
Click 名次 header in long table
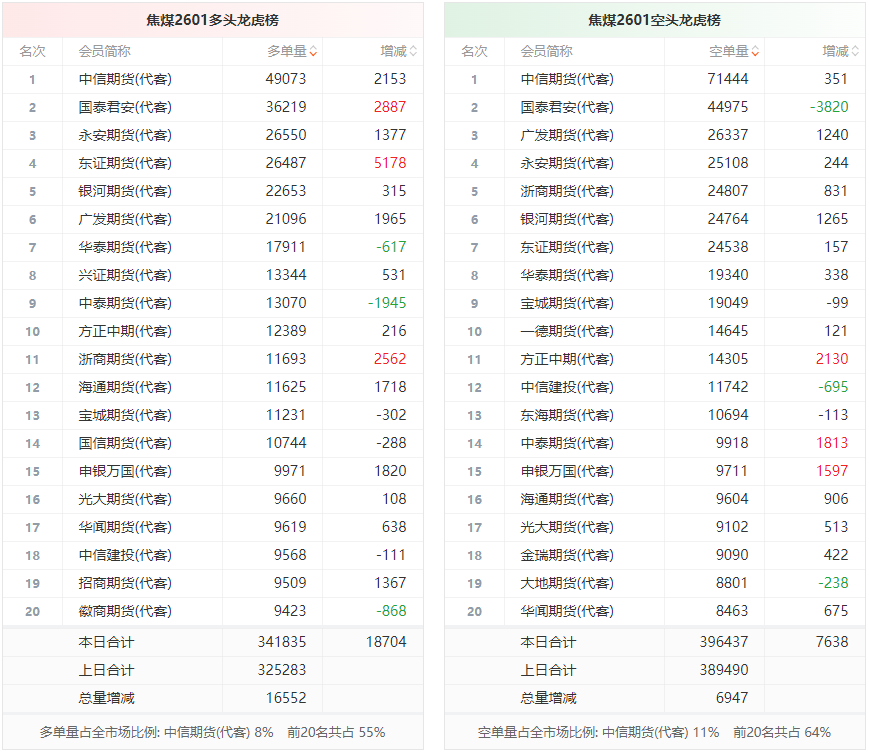coord(32,52)
